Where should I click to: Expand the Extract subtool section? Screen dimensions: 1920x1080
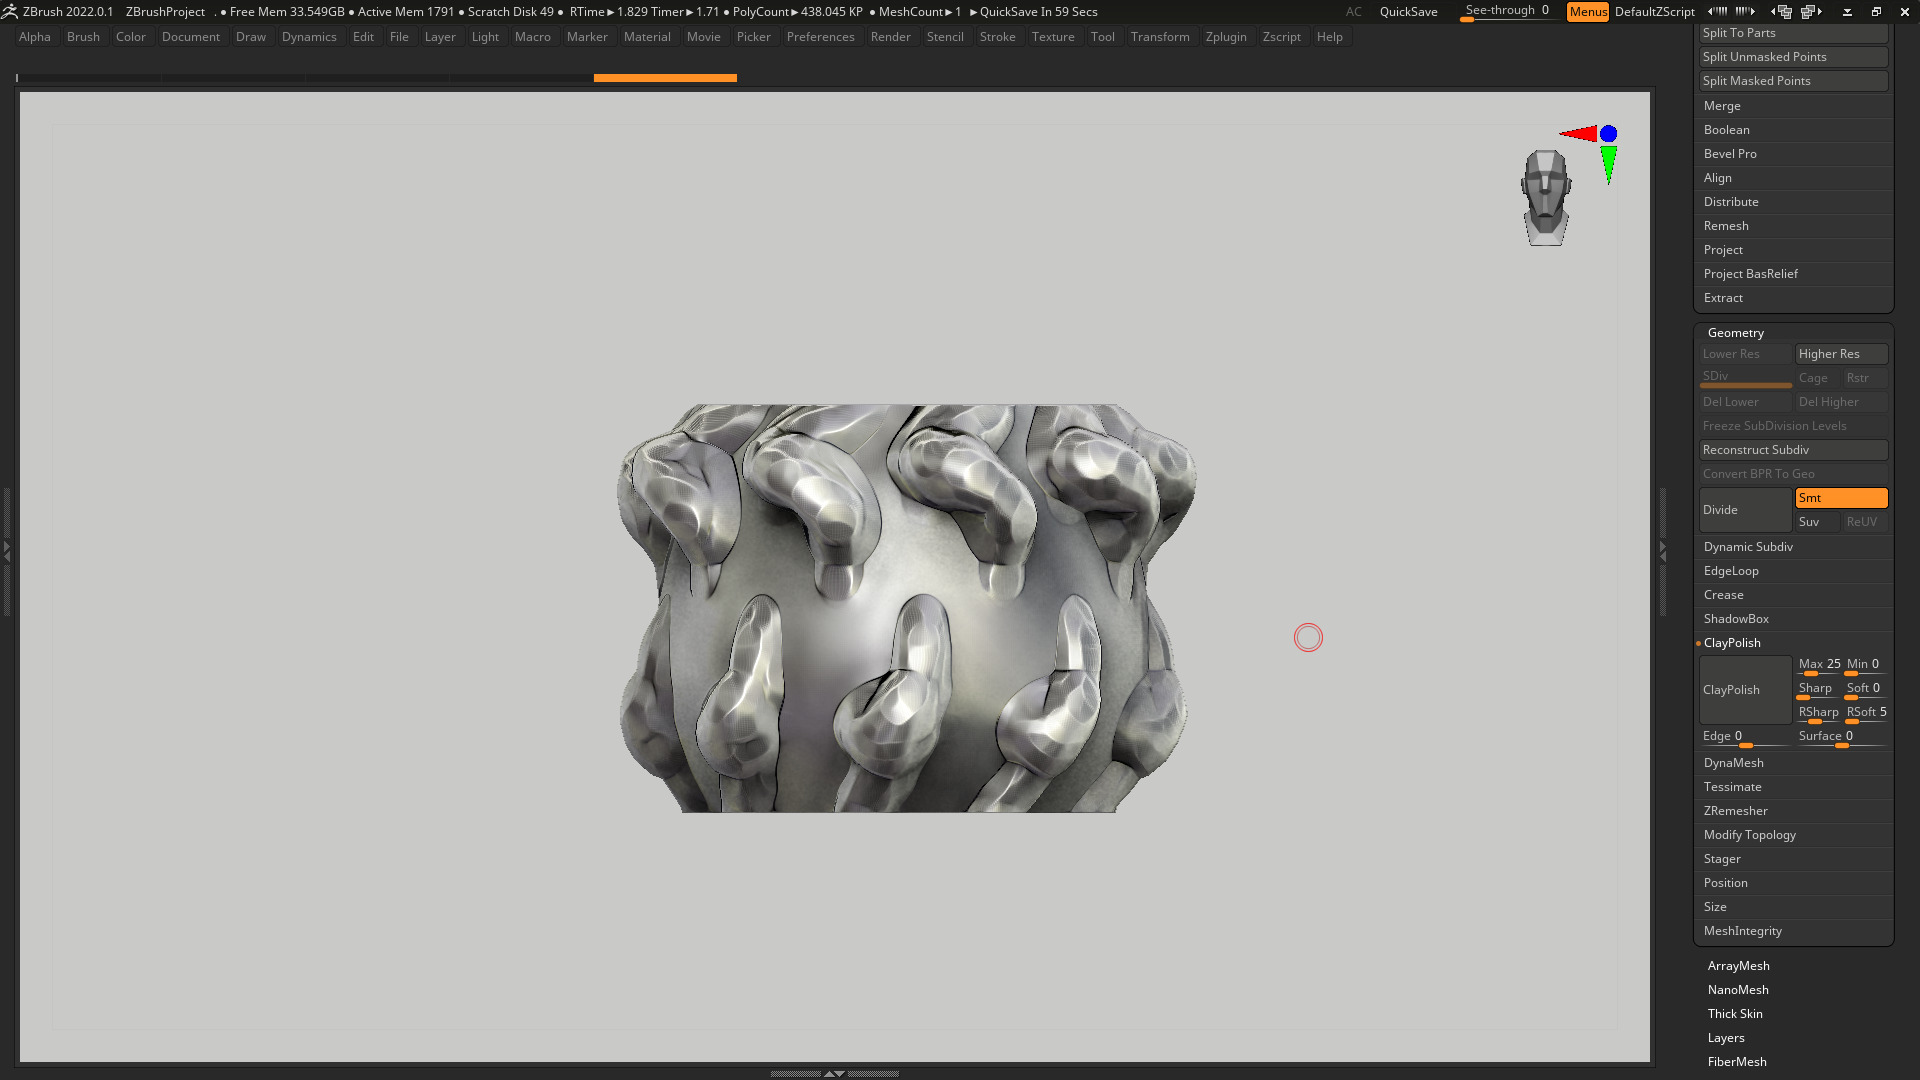[1723, 298]
